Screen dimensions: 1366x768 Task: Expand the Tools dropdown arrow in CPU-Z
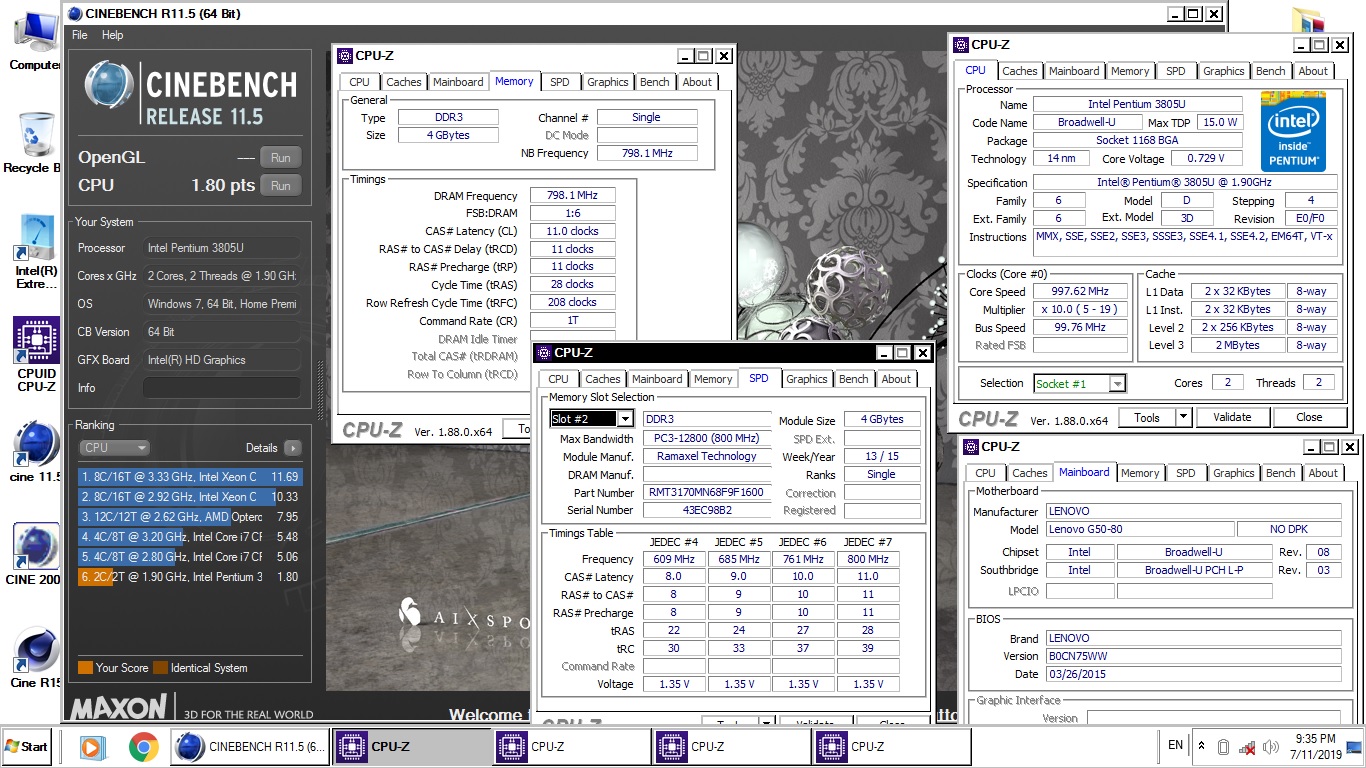(1183, 417)
